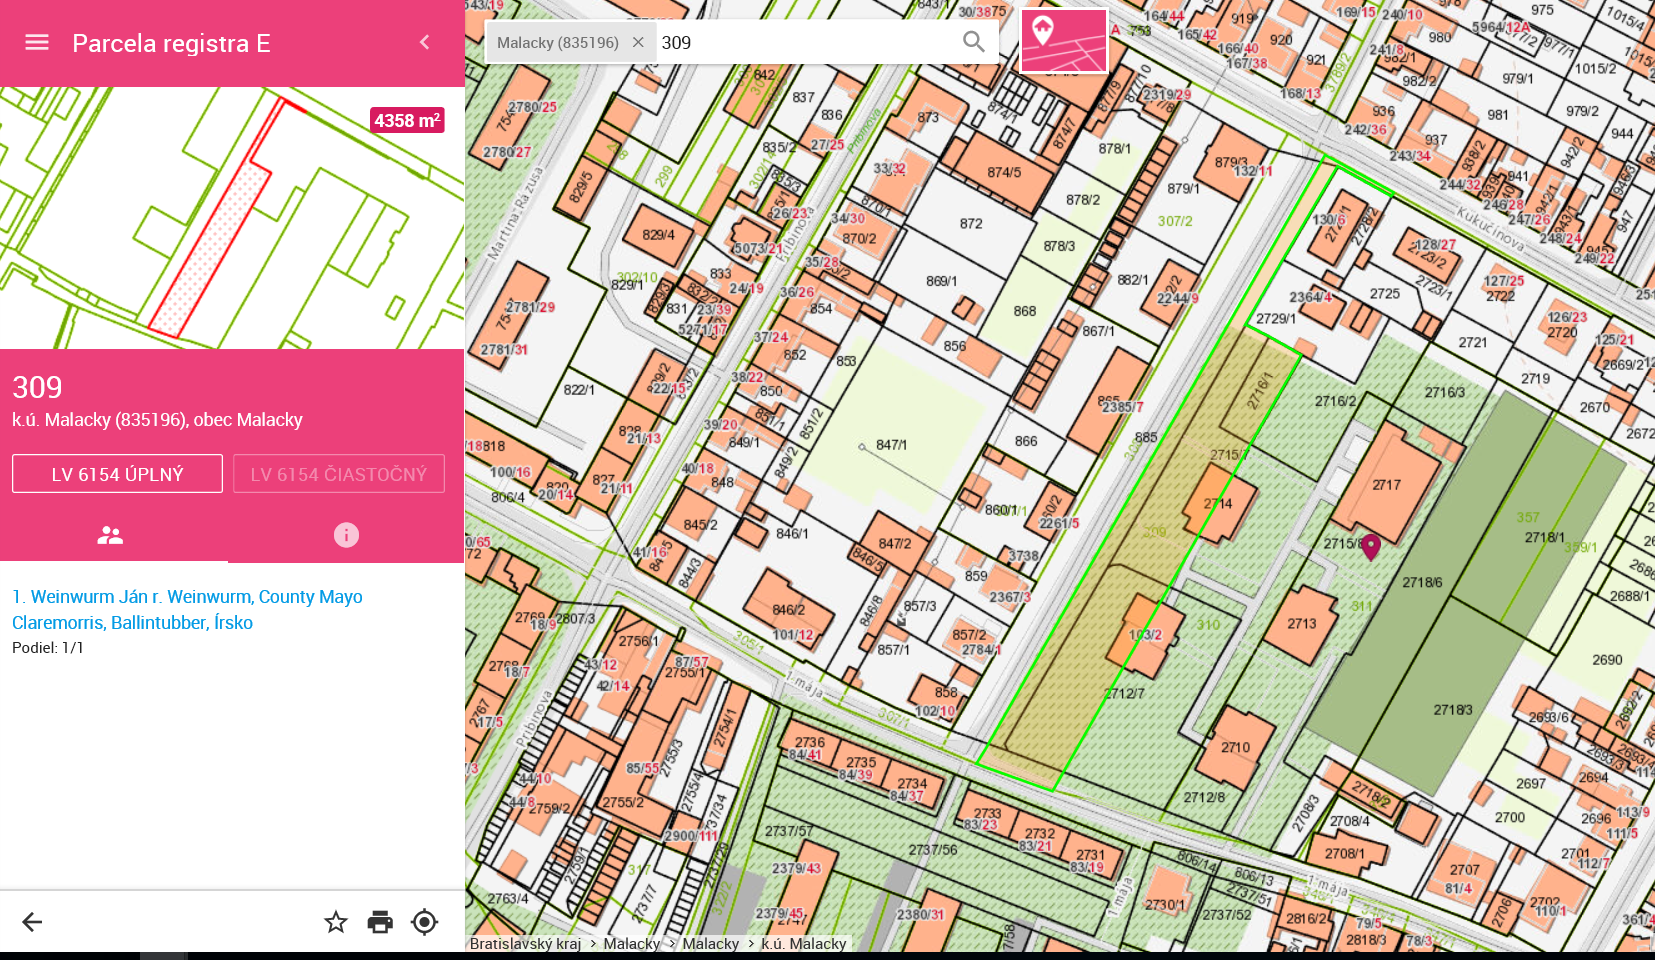
Task: Center map on parcel location
Action: point(425,922)
